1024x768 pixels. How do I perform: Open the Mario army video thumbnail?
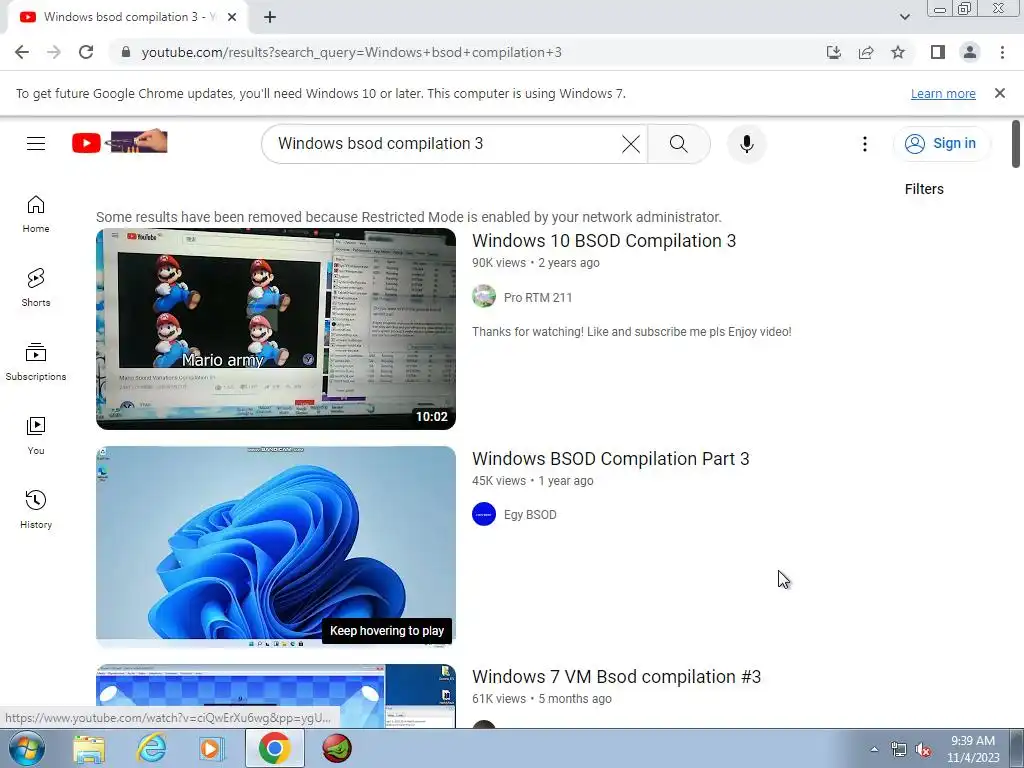click(x=276, y=328)
